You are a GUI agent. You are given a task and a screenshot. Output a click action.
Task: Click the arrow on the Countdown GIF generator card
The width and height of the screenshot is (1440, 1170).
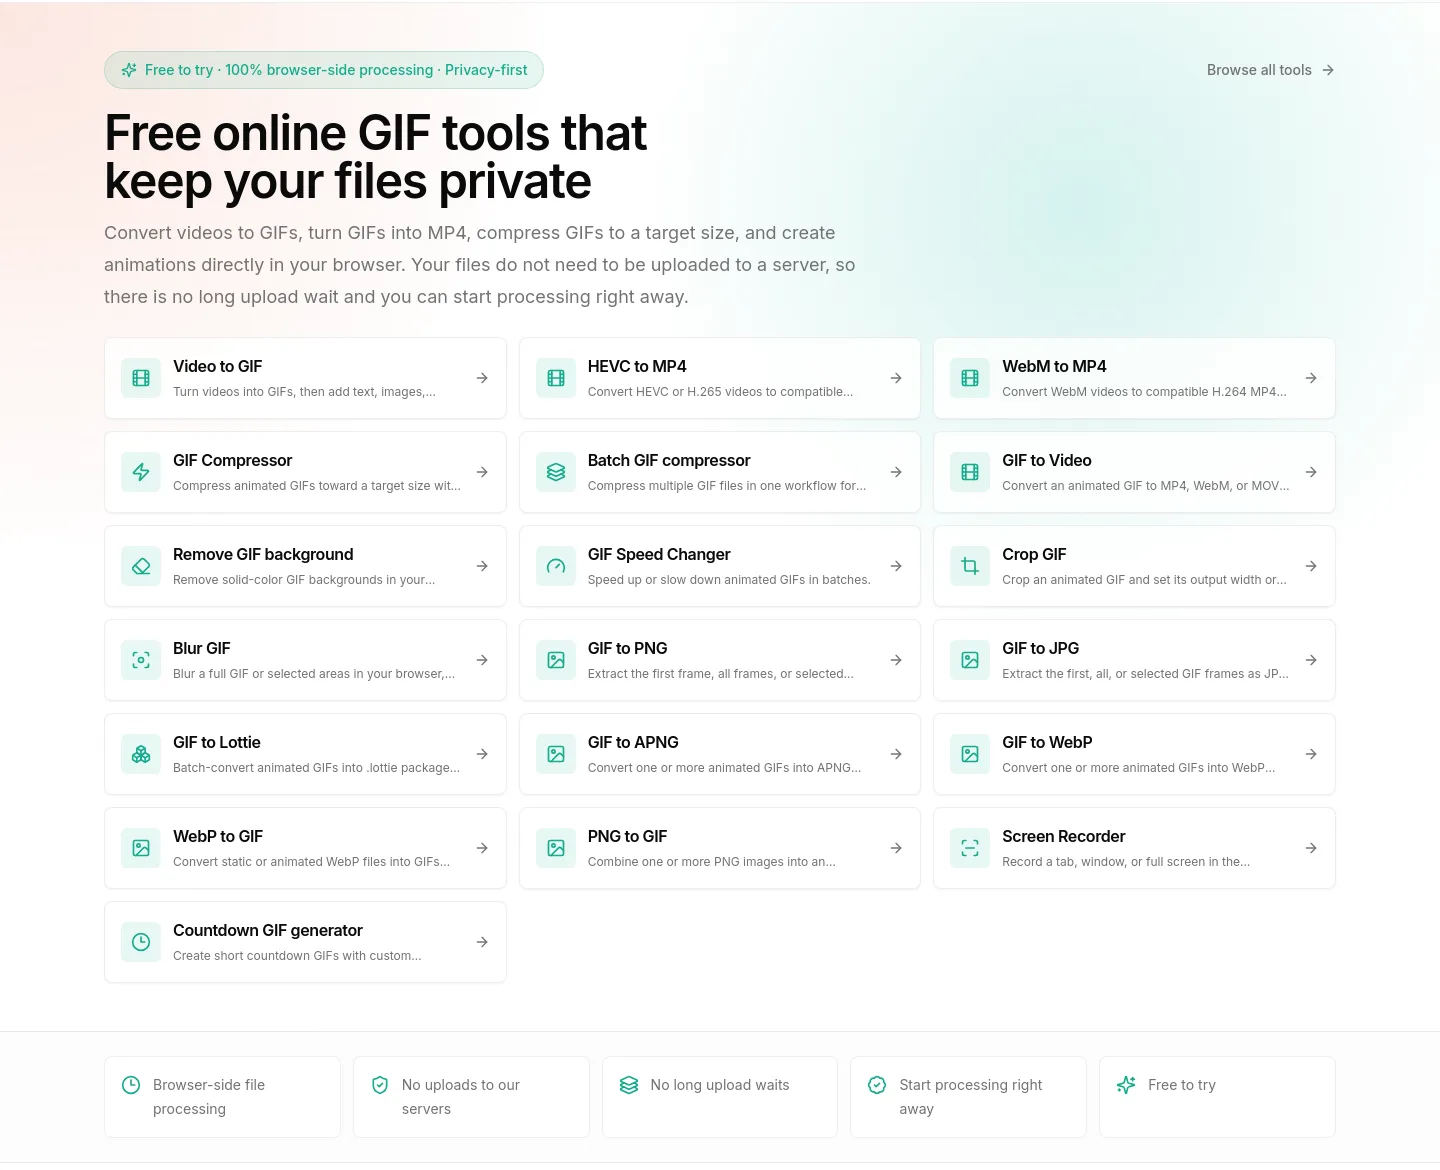click(x=482, y=942)
